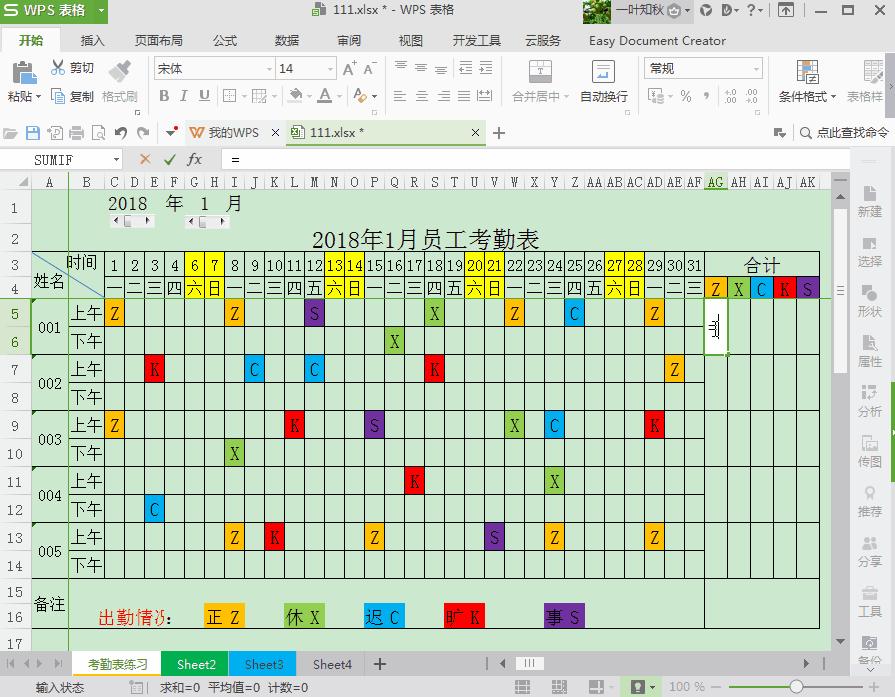The image size is (895, 697).
Task: Click the Format Painter (格式刷) icon
Action: (119, 72)
